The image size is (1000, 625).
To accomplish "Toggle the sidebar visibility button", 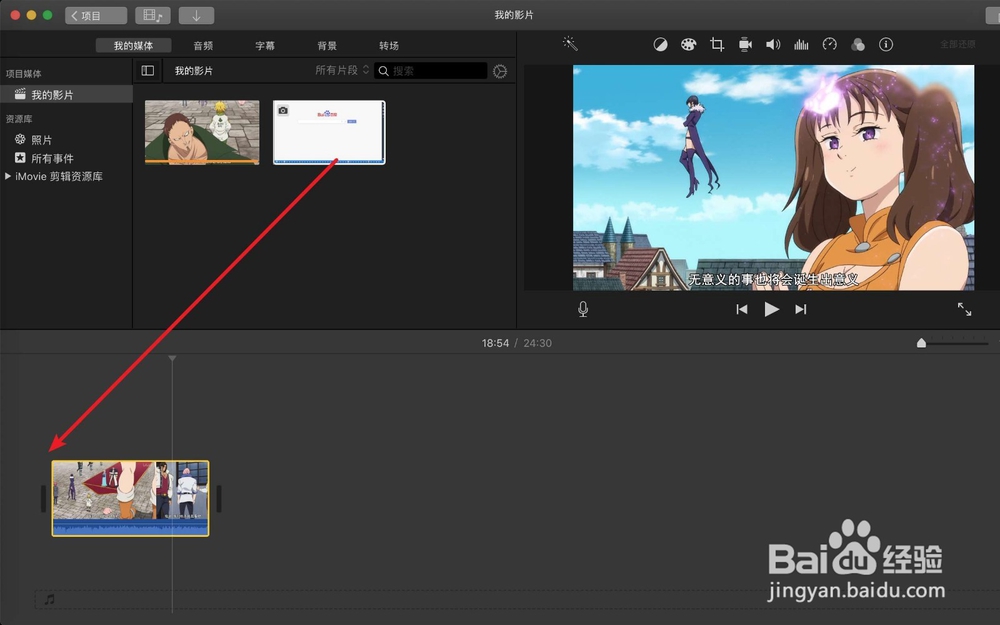I will (147, 71).
